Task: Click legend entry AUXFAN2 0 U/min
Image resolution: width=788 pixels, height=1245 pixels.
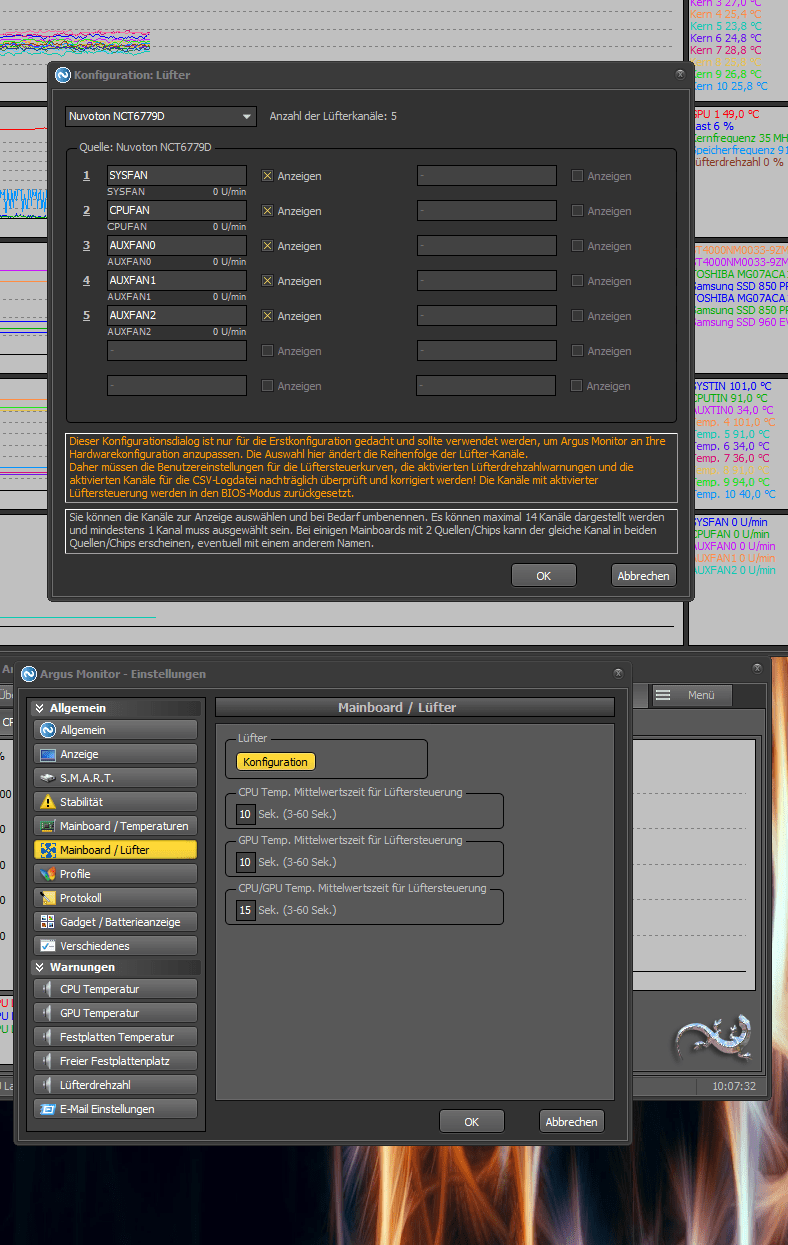Action: tap(733, 570)
